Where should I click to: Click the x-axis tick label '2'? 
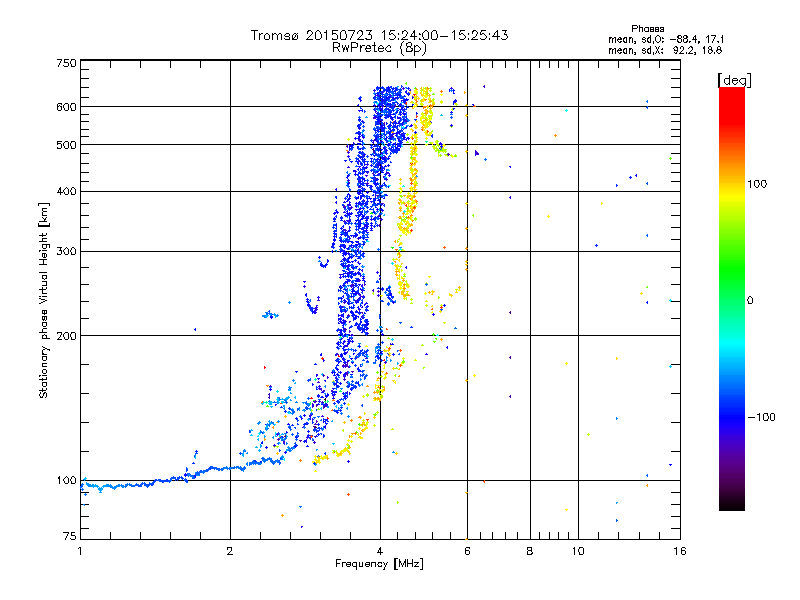click(230, 551)
